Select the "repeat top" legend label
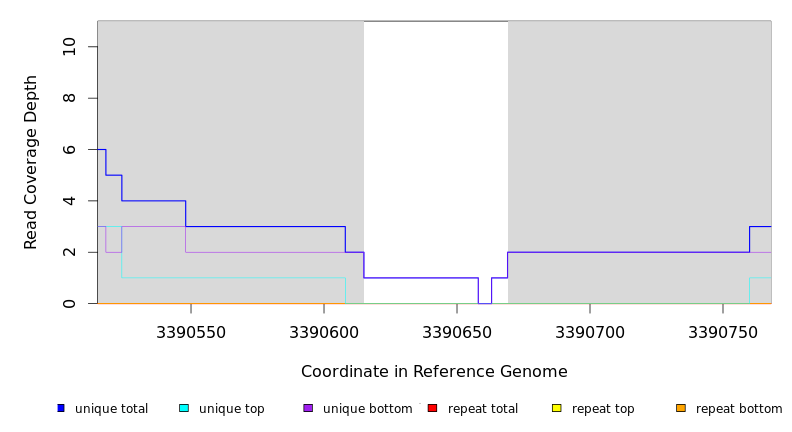This screenshot has width=792, height=432. pyautogui.click(x=603, y=409)
